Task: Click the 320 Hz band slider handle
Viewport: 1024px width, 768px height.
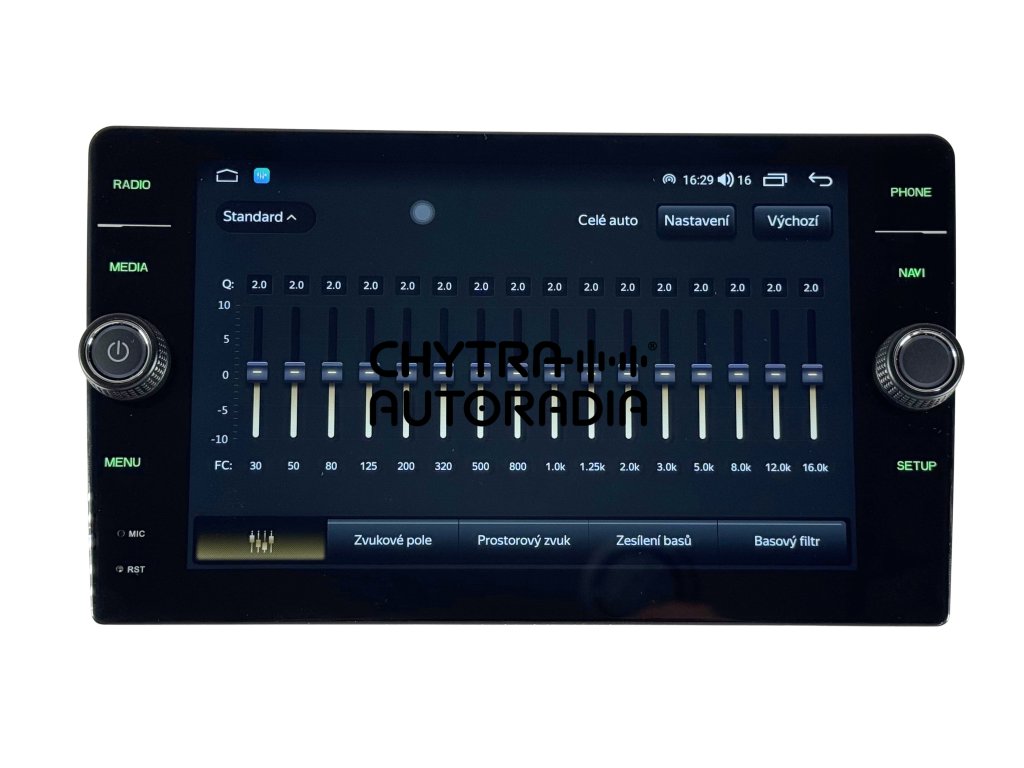Action: 443,372
